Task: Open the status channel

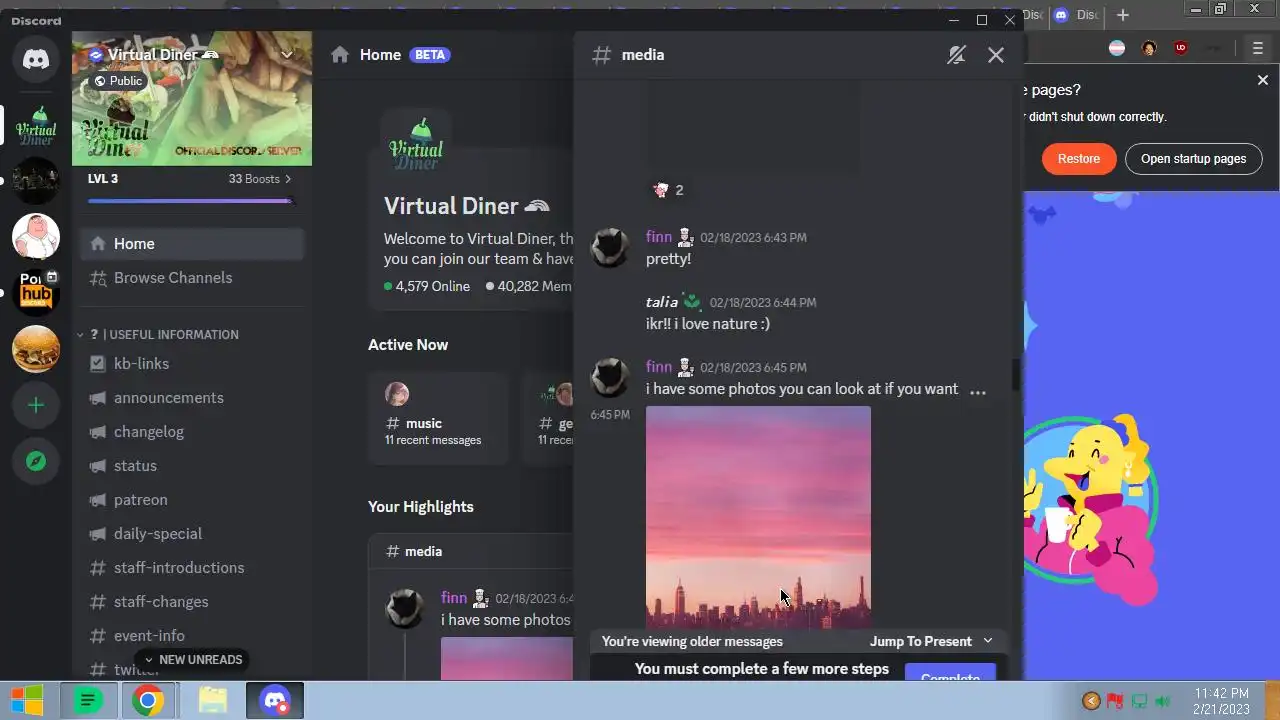Action: coord(192,466)
